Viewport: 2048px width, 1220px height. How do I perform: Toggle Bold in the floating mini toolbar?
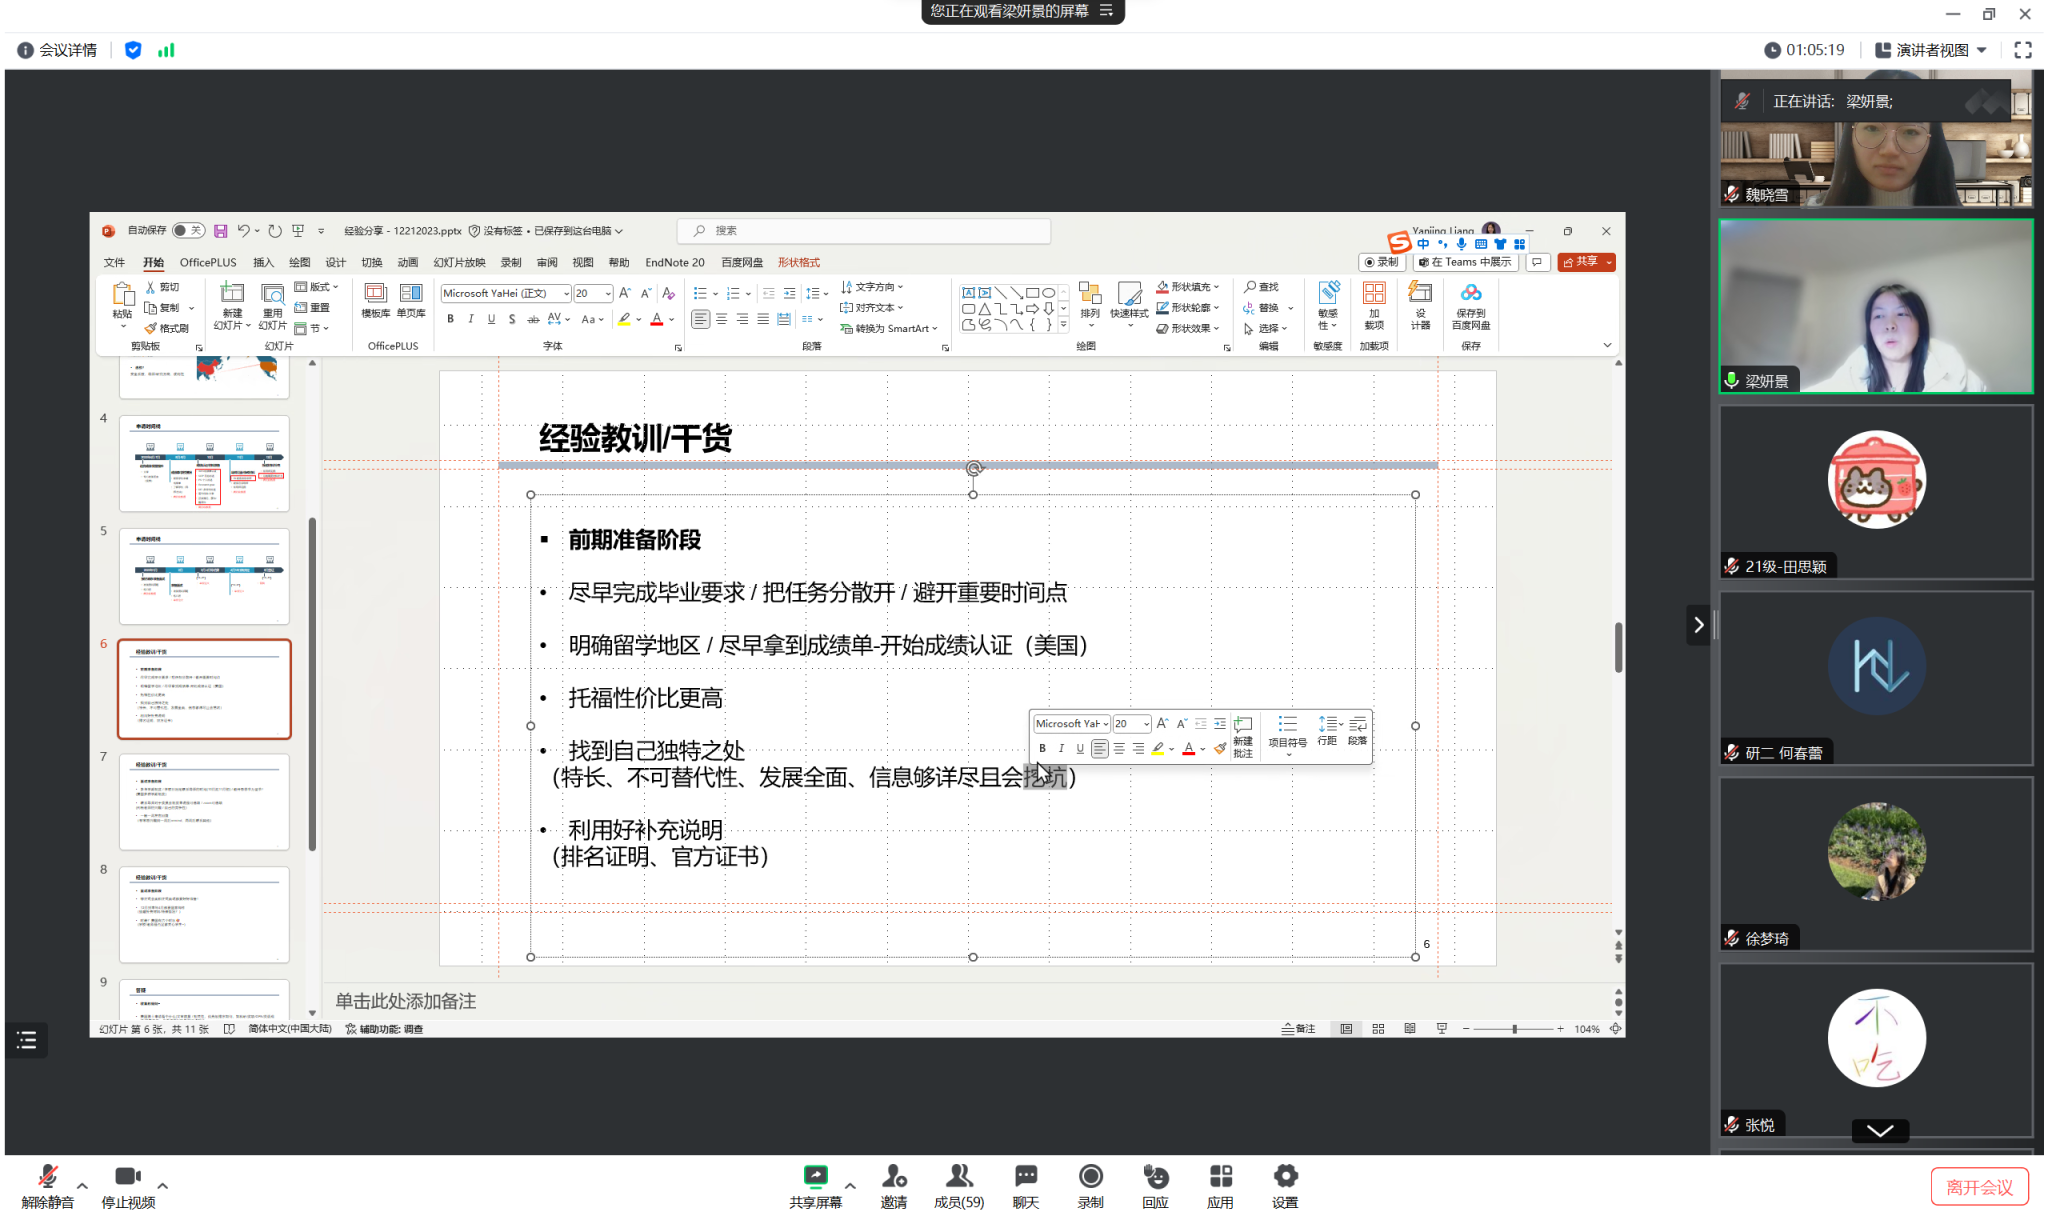click(x=1042, y=748)
